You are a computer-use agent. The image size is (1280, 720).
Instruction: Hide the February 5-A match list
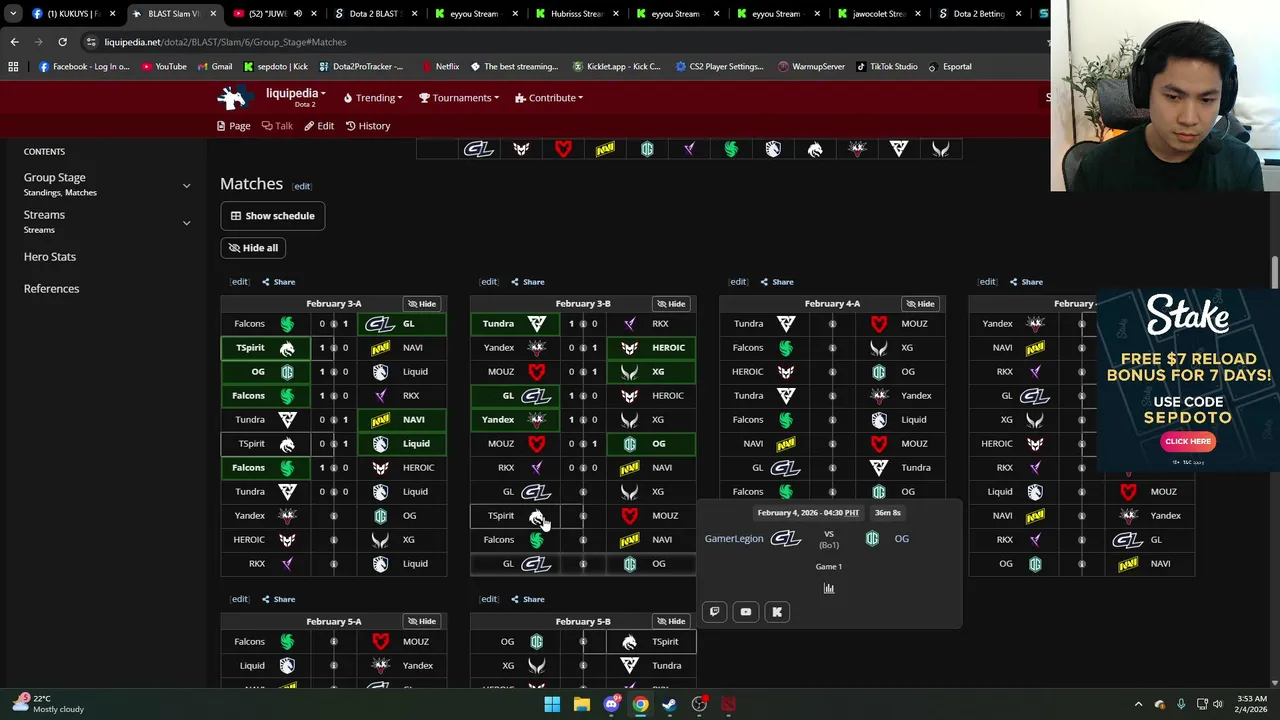(x=421, y=622)
